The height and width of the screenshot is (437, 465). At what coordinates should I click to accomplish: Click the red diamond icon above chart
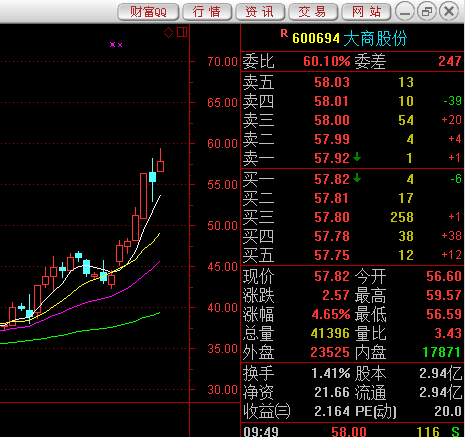coord(168,32)
